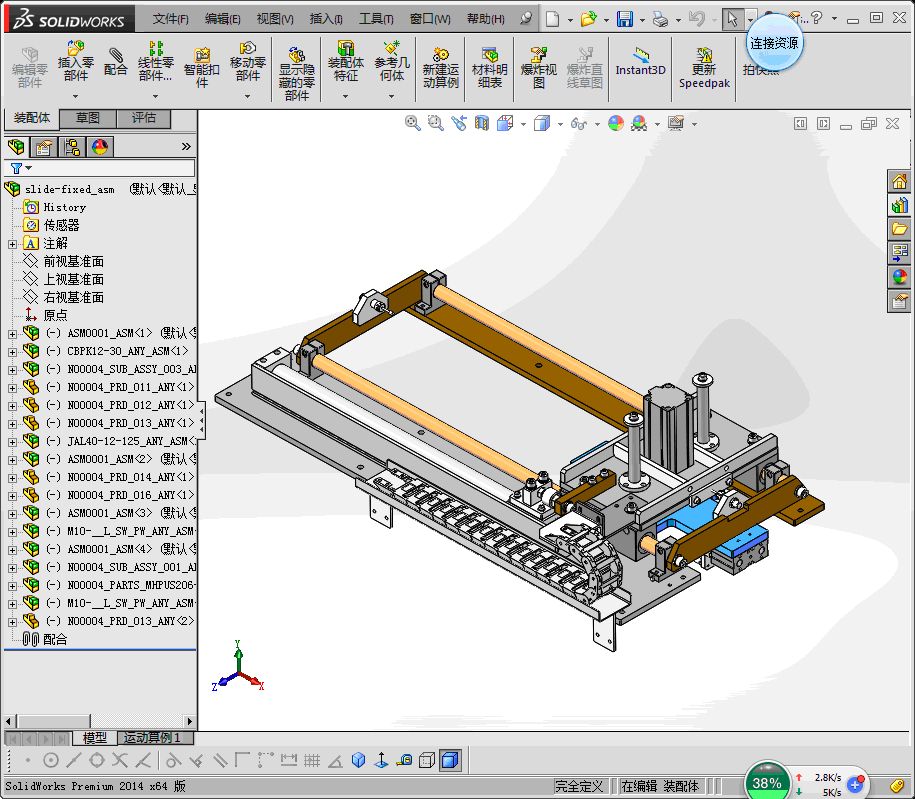Click the DisplayManager color sphere tab

coord(100,147)
